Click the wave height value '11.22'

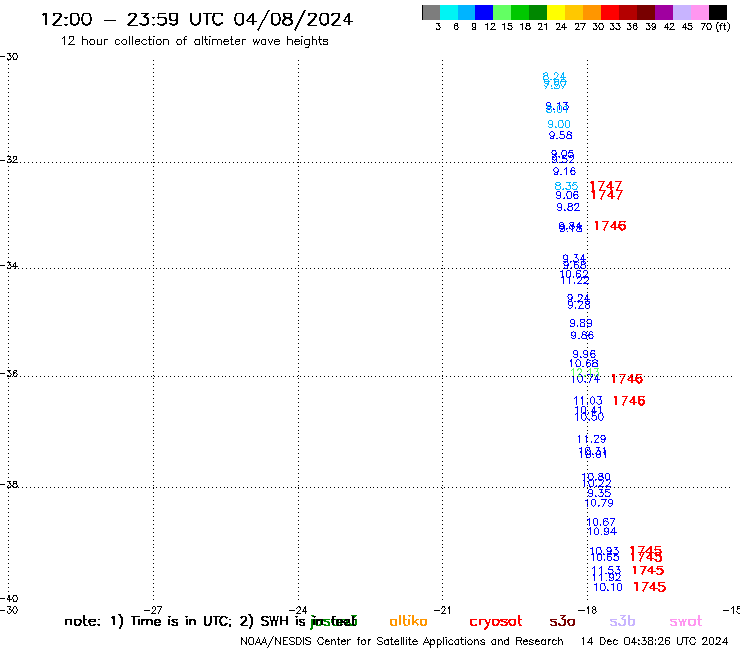click(575, 281)
